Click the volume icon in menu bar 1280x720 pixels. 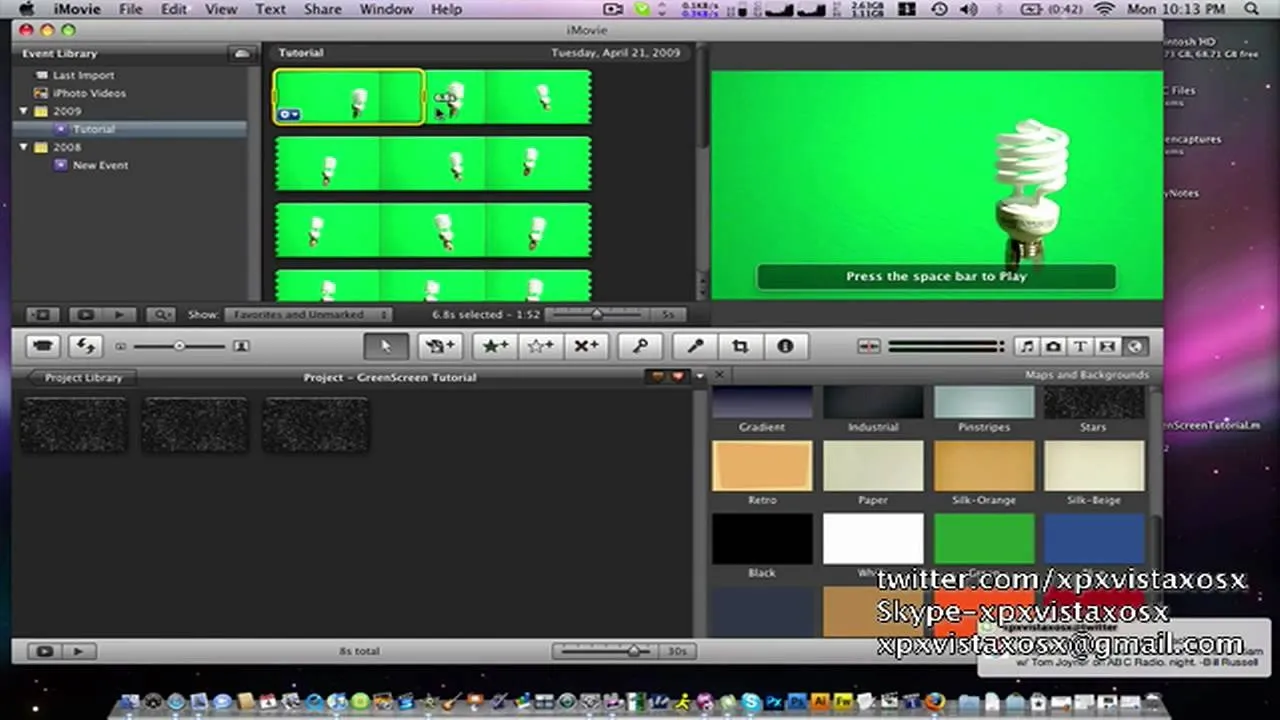pos(968,9)
